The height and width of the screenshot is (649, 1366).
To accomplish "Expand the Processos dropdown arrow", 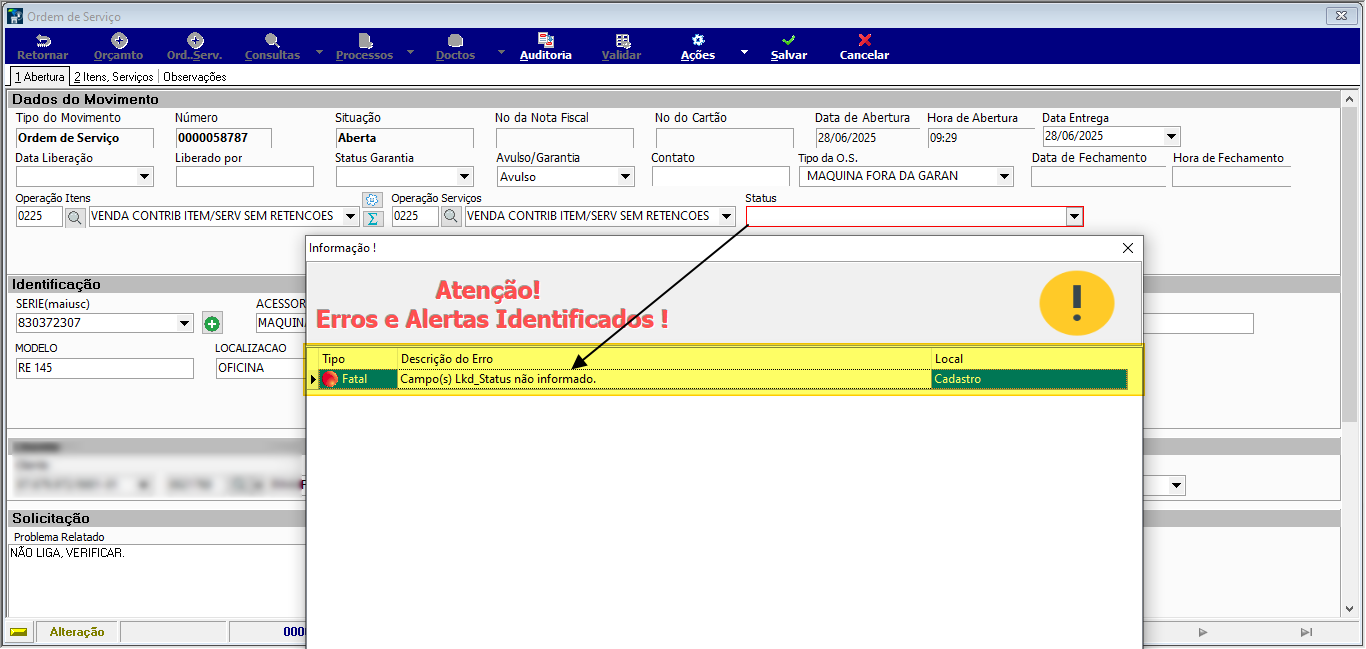I will [412, 51].
